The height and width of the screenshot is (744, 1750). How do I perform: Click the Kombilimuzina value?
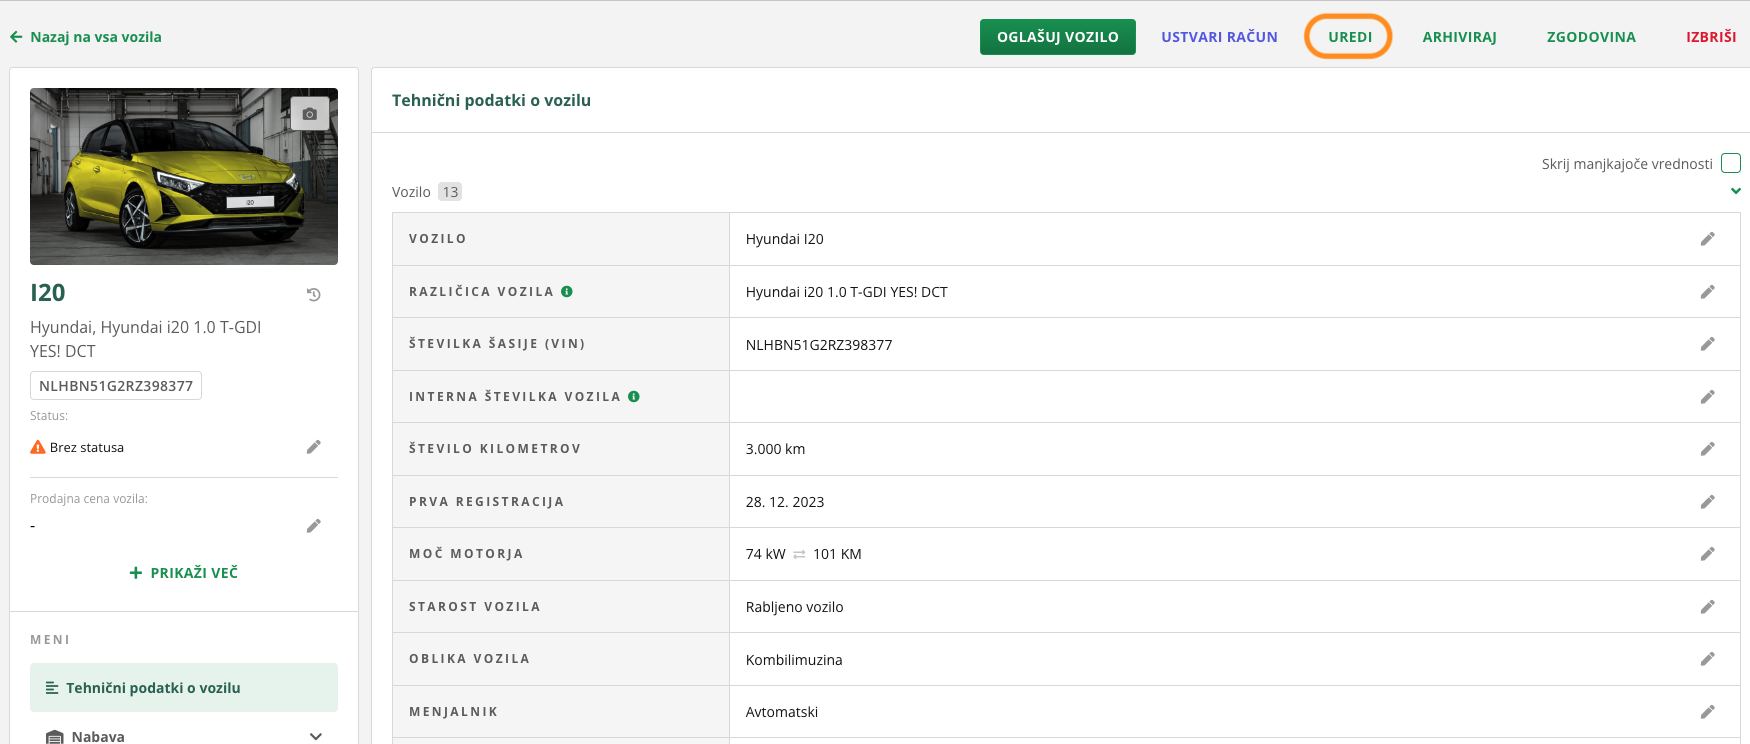click(x=794, y=660)
